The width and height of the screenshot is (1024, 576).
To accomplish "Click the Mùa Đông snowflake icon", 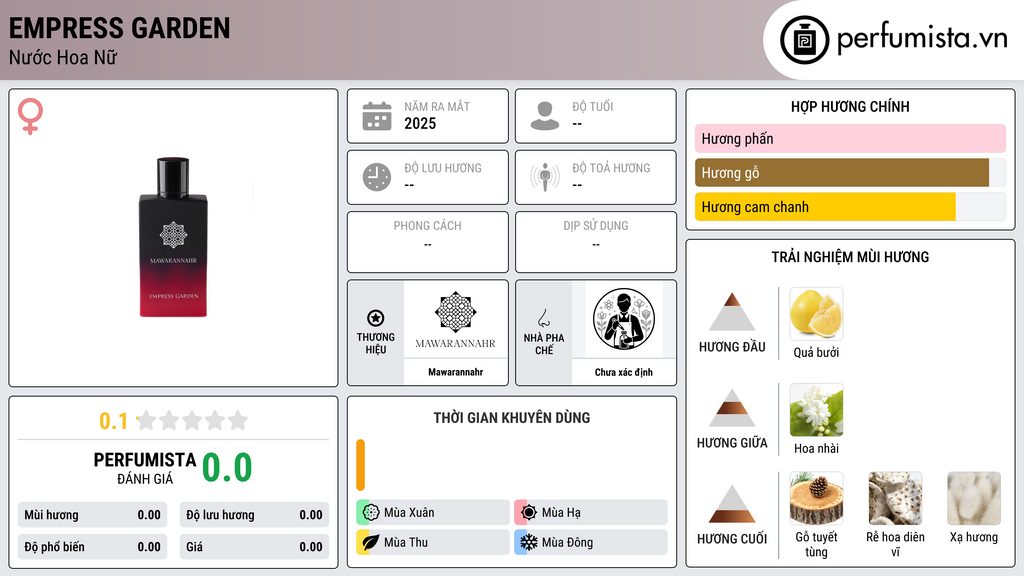I will point(529,542).
